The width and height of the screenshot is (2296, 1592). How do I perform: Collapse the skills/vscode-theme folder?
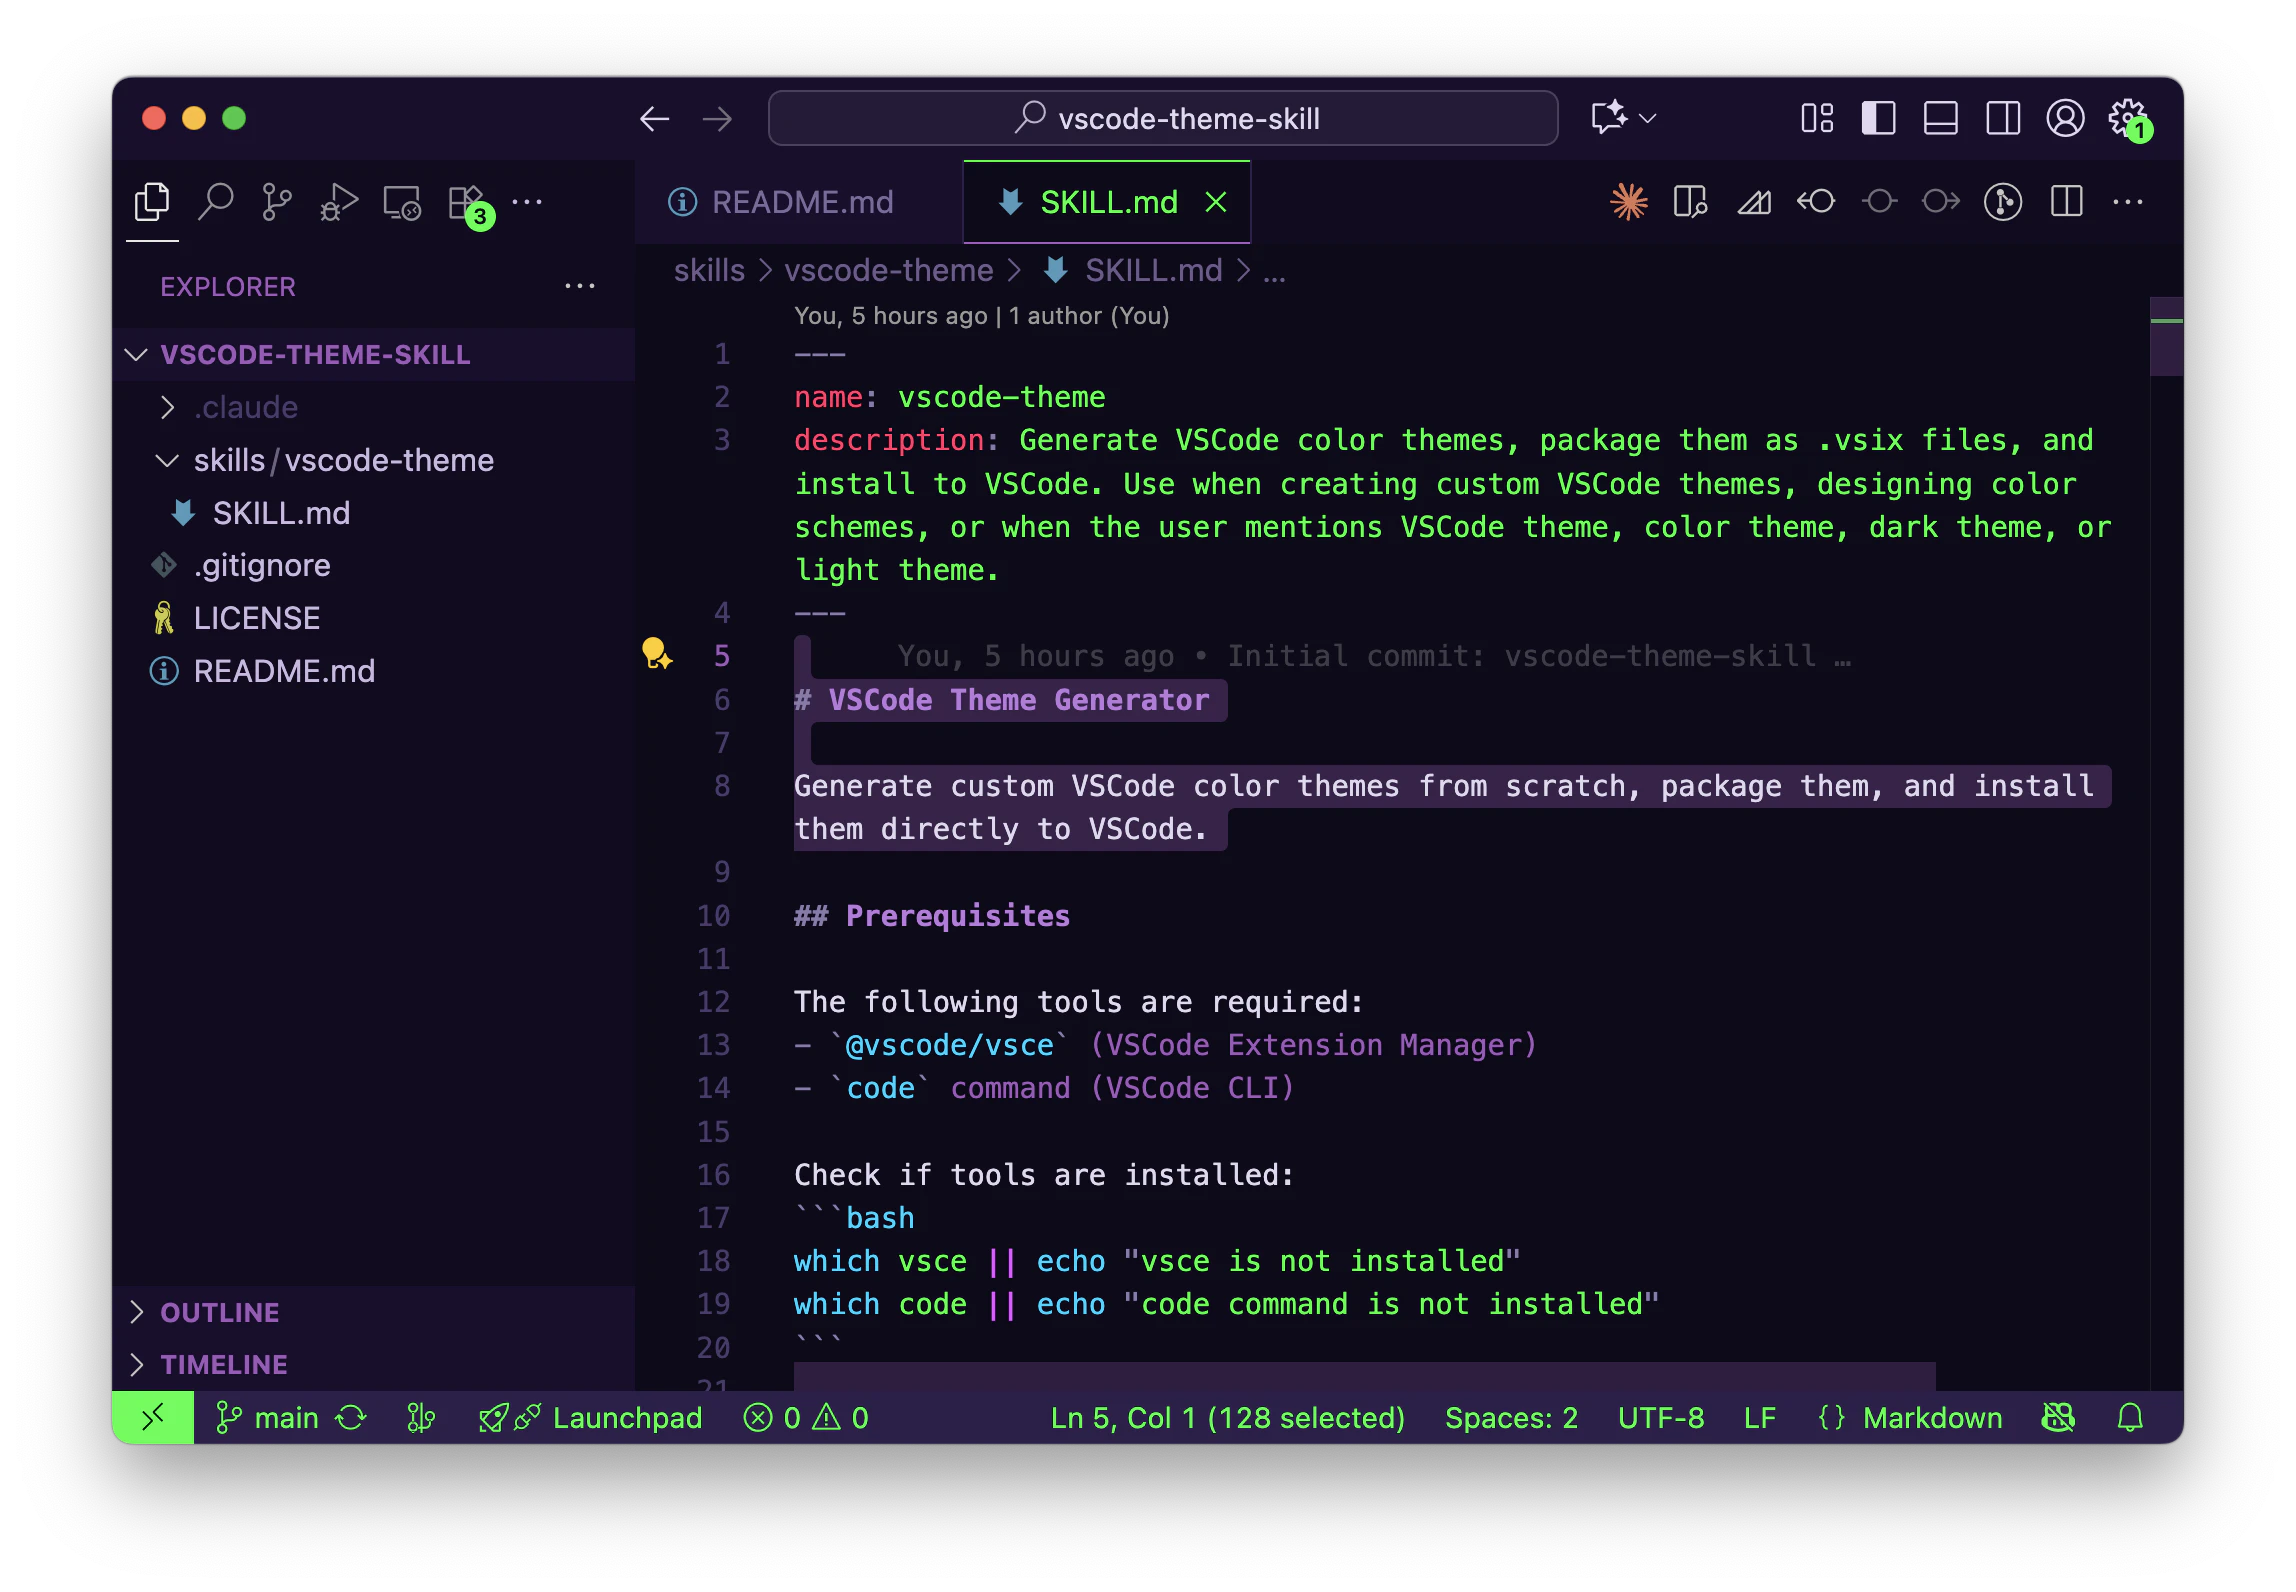point(373,460)
